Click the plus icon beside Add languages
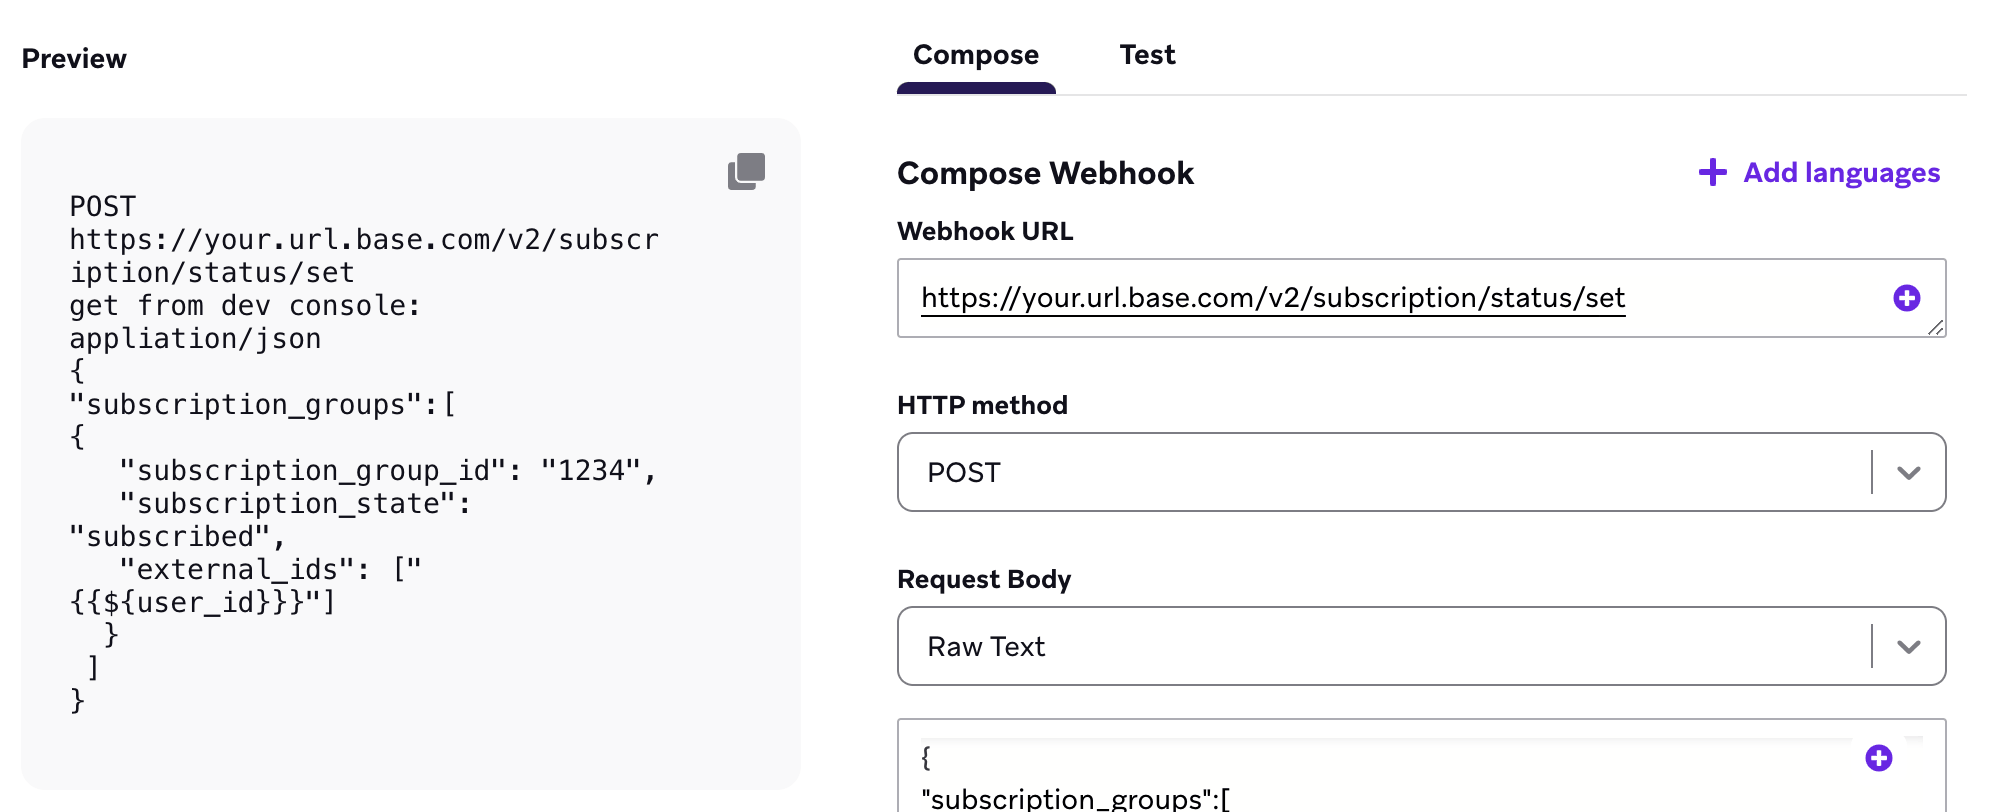1994x812 pixels. [x=1712, y=173]
